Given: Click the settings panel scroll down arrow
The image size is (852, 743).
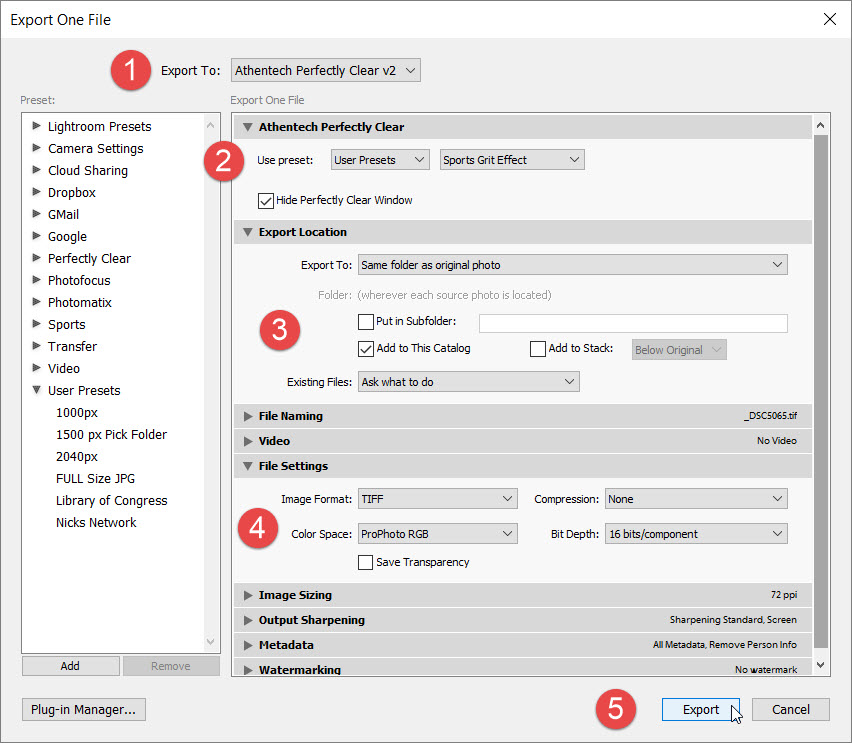Looking at the screenshot, I should pyautogui.click(x=820, y=665).
